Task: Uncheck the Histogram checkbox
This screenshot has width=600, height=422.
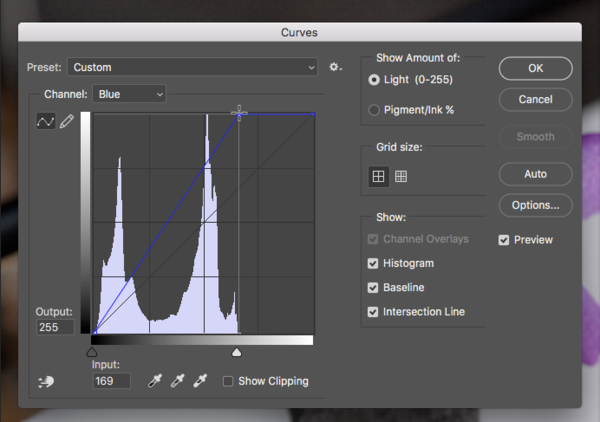Action: coord(374,263)
